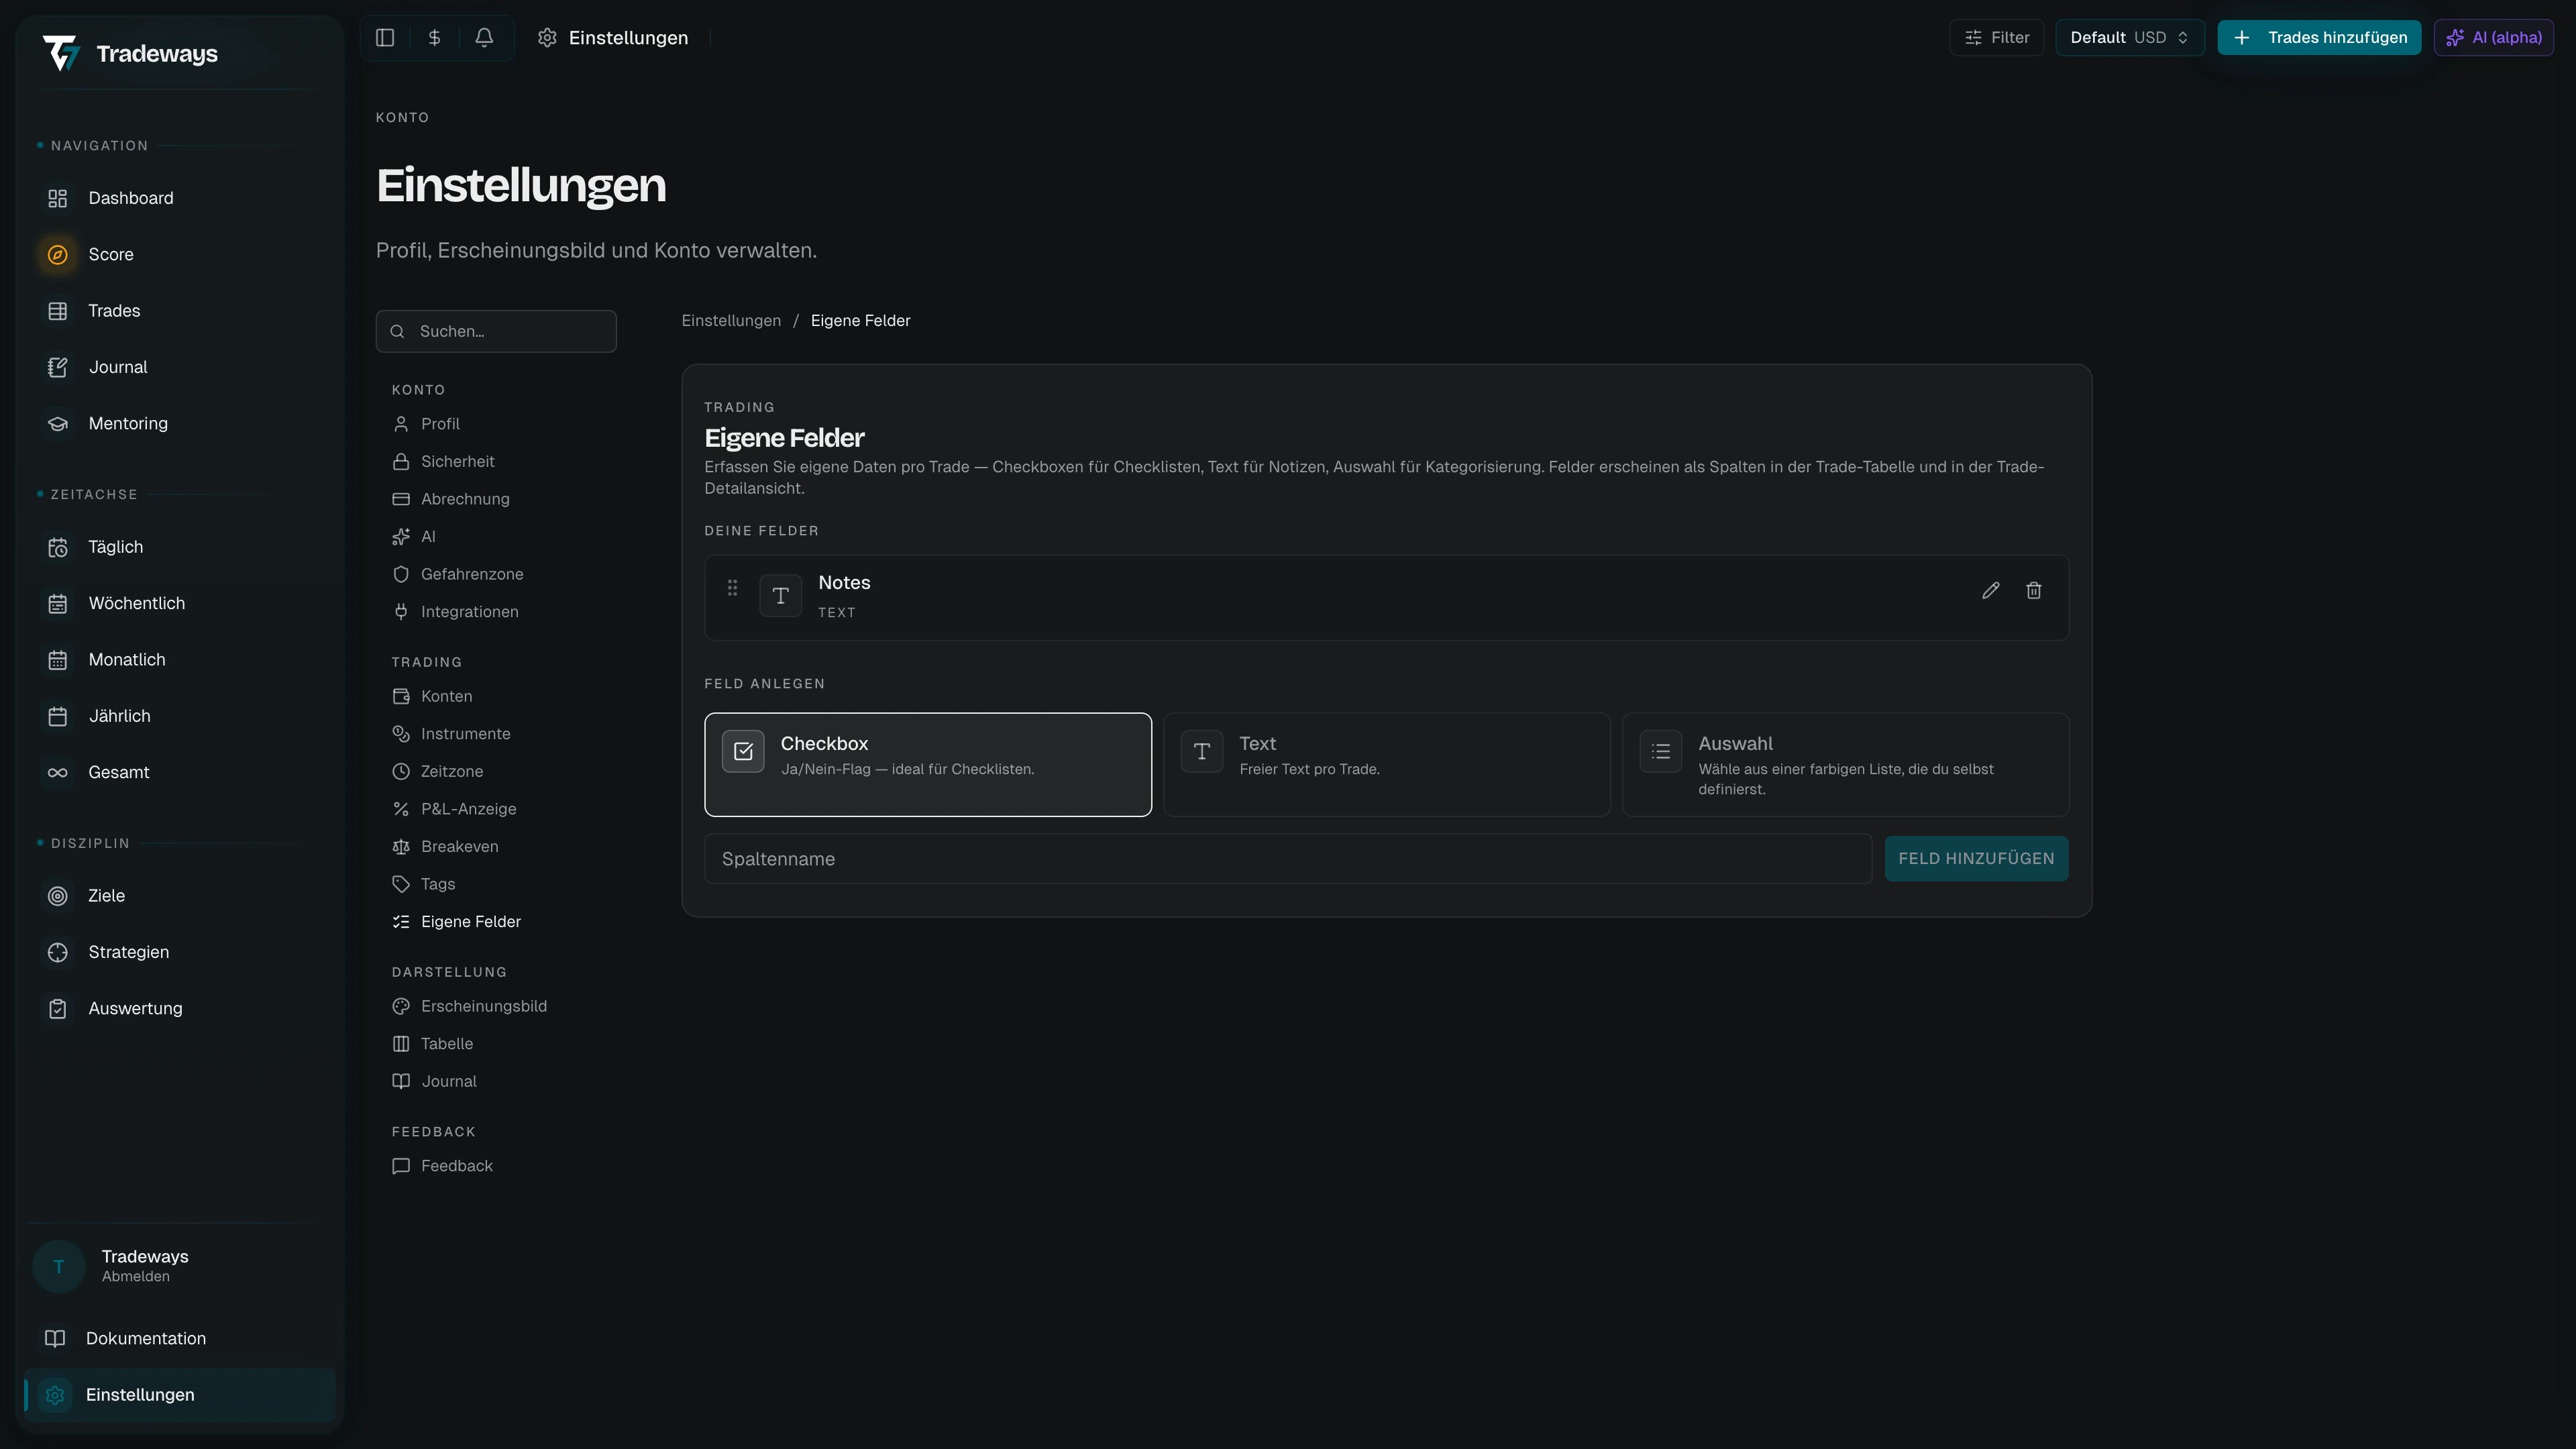The width and height of the screenshot is (2576, 1449).
Task: Click AI (alpha) button
Action: coord(2494,38)
